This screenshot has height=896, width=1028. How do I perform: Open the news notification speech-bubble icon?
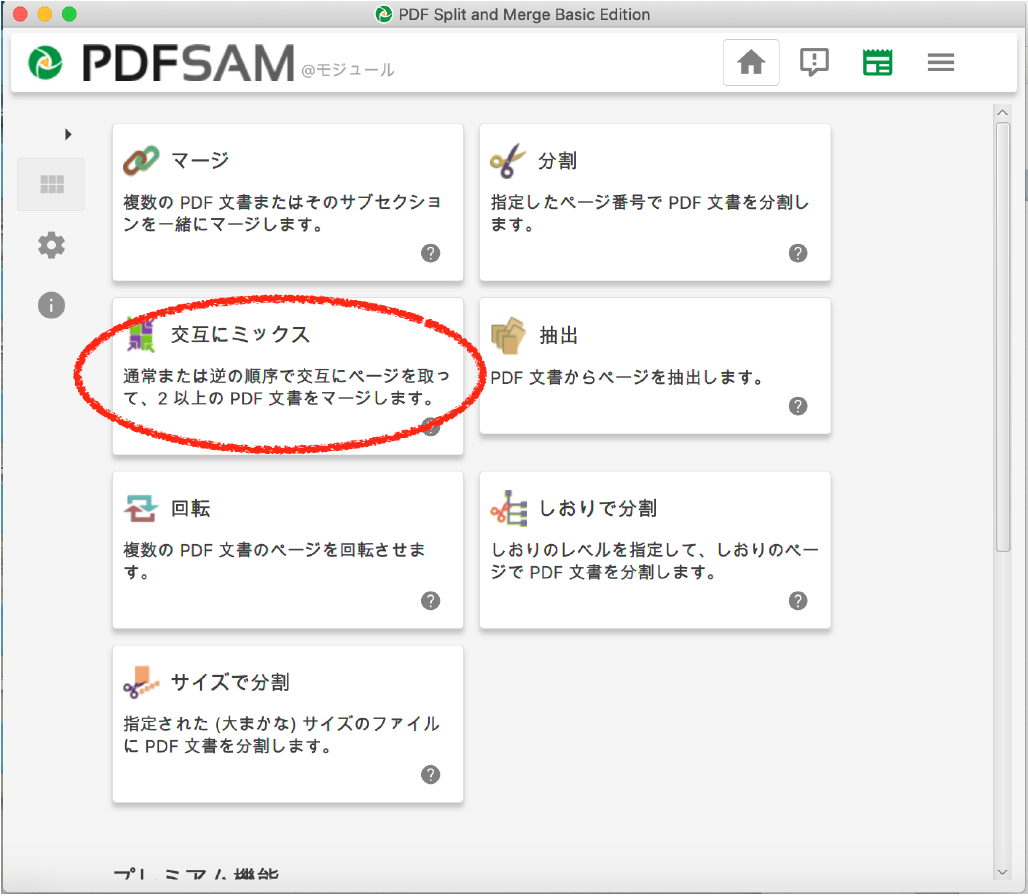point(814,62)
